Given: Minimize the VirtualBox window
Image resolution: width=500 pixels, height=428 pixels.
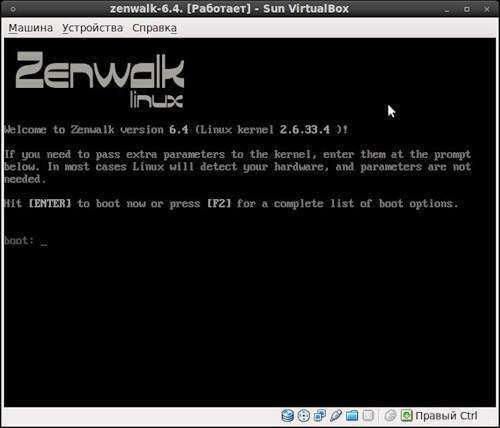Looking at the screenshot, I should click(447, 9).
